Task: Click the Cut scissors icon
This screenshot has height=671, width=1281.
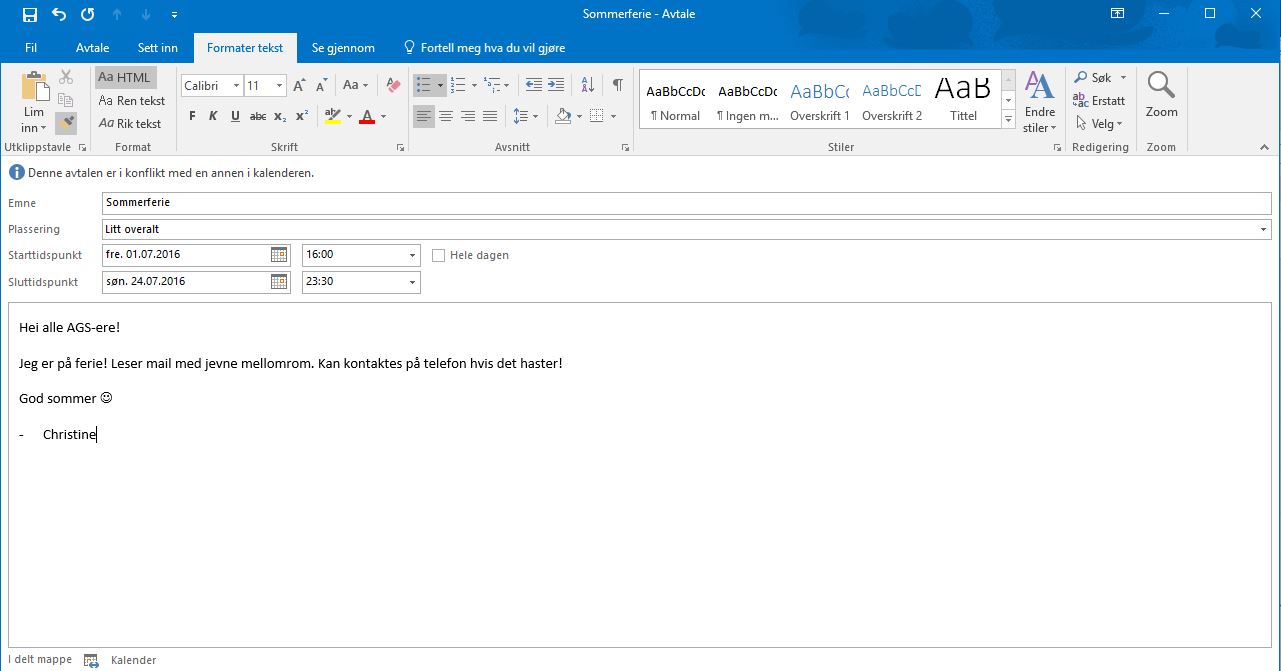Action: pos(66,77)
